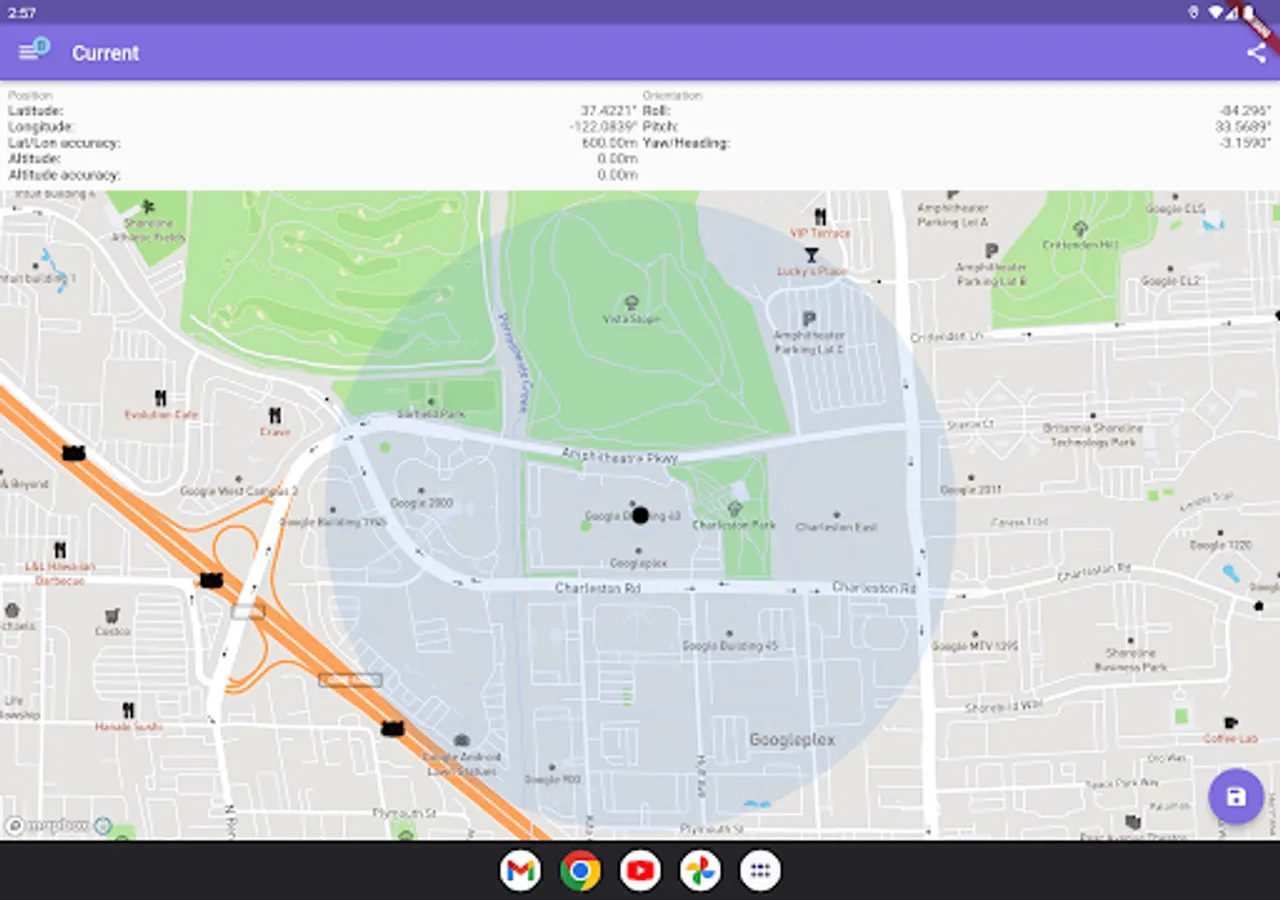Click the black current-location dot on the map
The height and width of the screenshot is (900, 1280).
(641, 516)
